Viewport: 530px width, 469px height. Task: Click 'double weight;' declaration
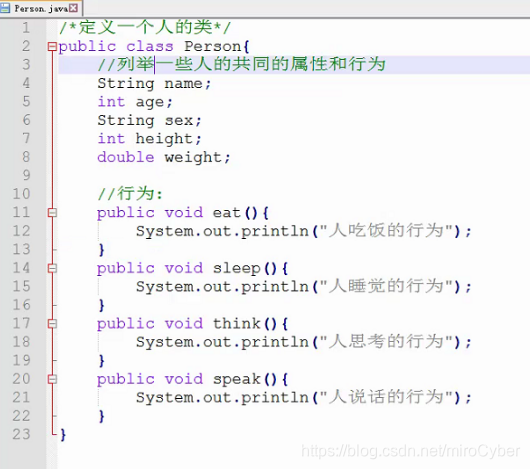coord(164,157)
